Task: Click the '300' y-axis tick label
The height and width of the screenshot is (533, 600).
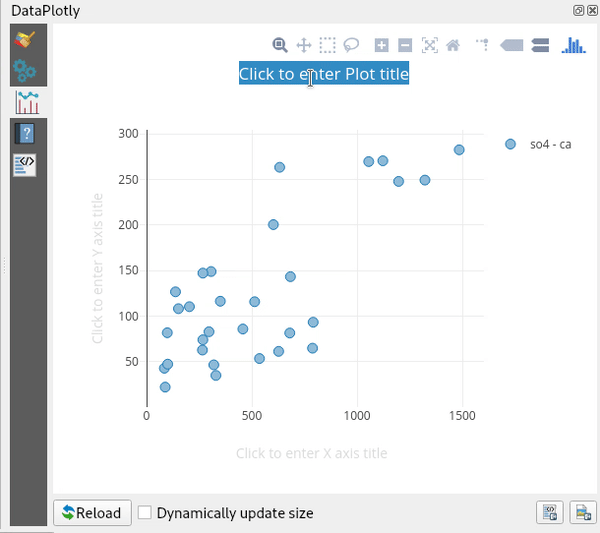Action: coord(128,134)
